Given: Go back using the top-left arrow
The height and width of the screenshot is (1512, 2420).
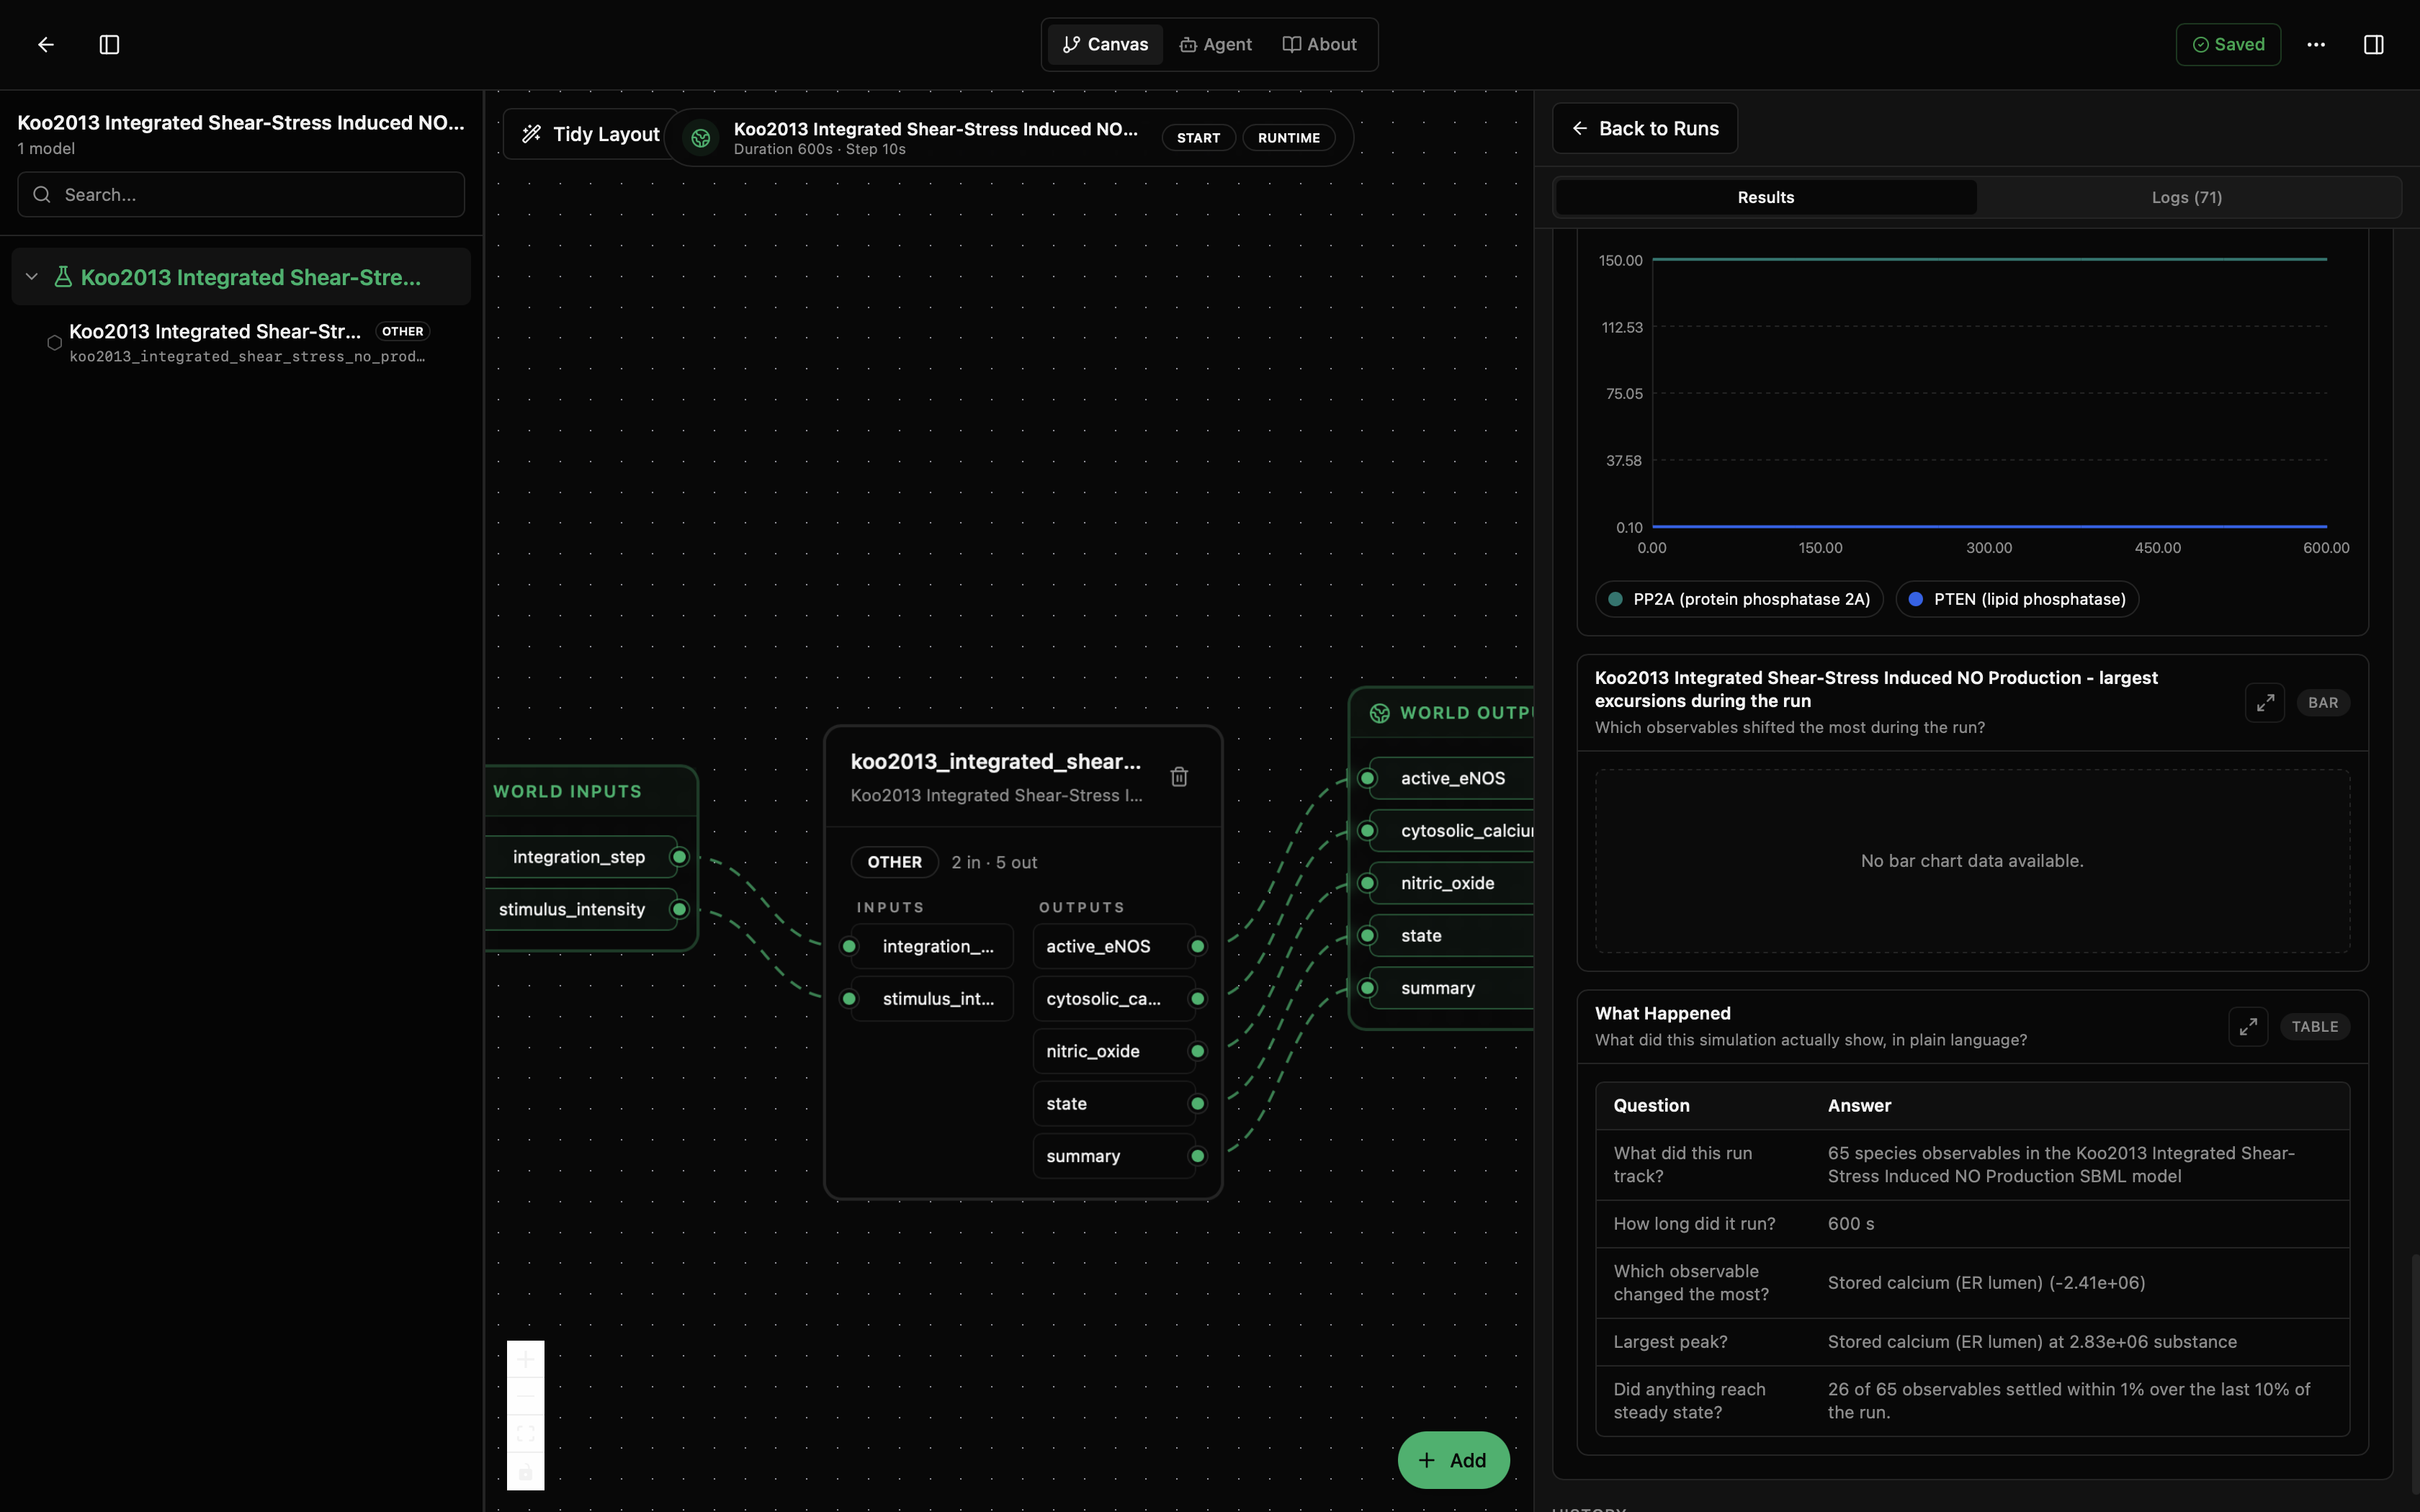Looking at the screenshot, I should tap(46, 44).
